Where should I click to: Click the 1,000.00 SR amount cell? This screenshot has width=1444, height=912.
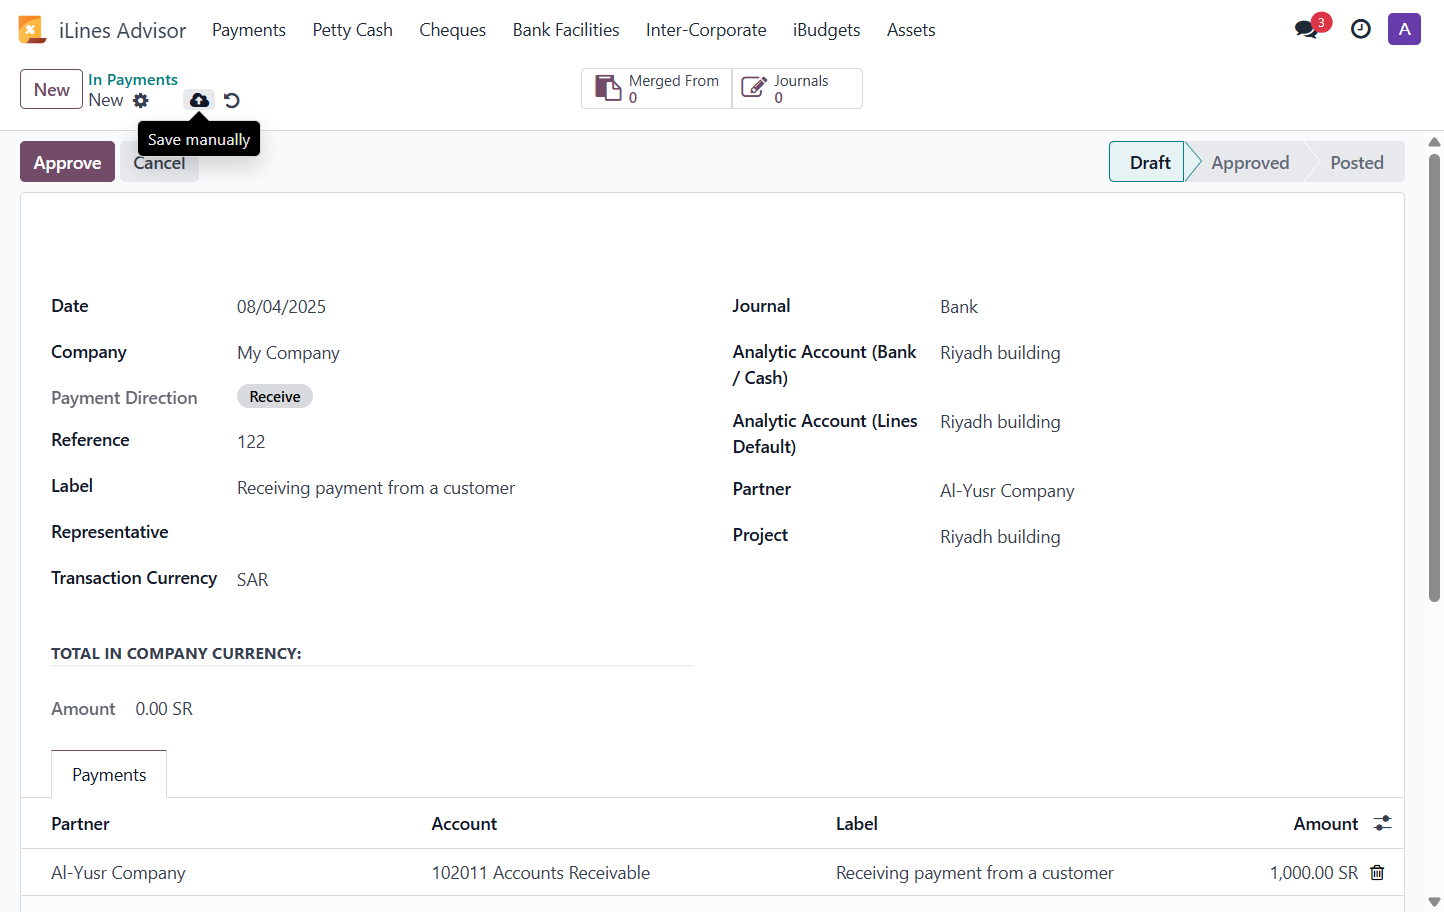click(1314, 873)
